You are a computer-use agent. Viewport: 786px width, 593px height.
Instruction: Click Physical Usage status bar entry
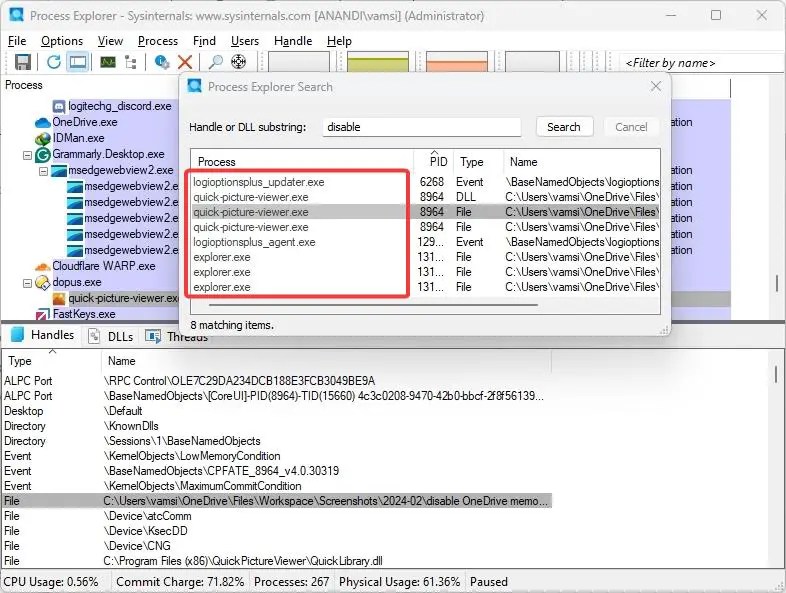click(x=400, y=582)
